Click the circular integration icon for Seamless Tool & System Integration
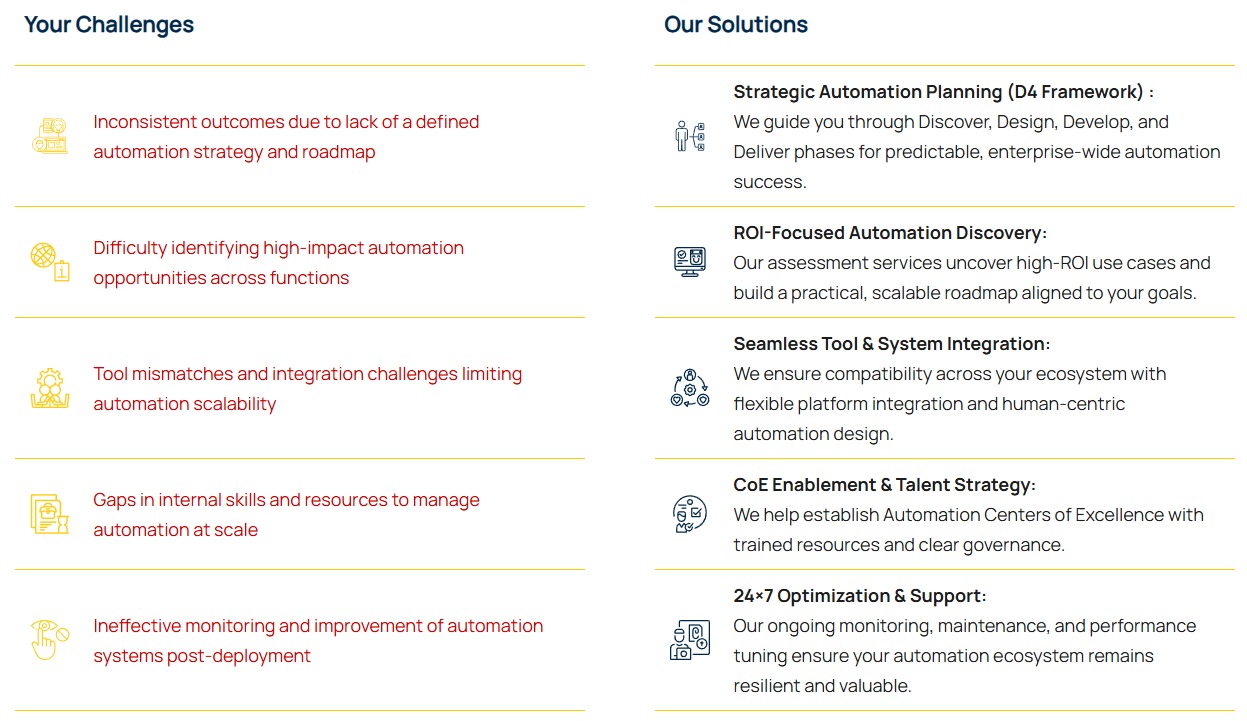 pyautogui.click(x=690, y=388)
